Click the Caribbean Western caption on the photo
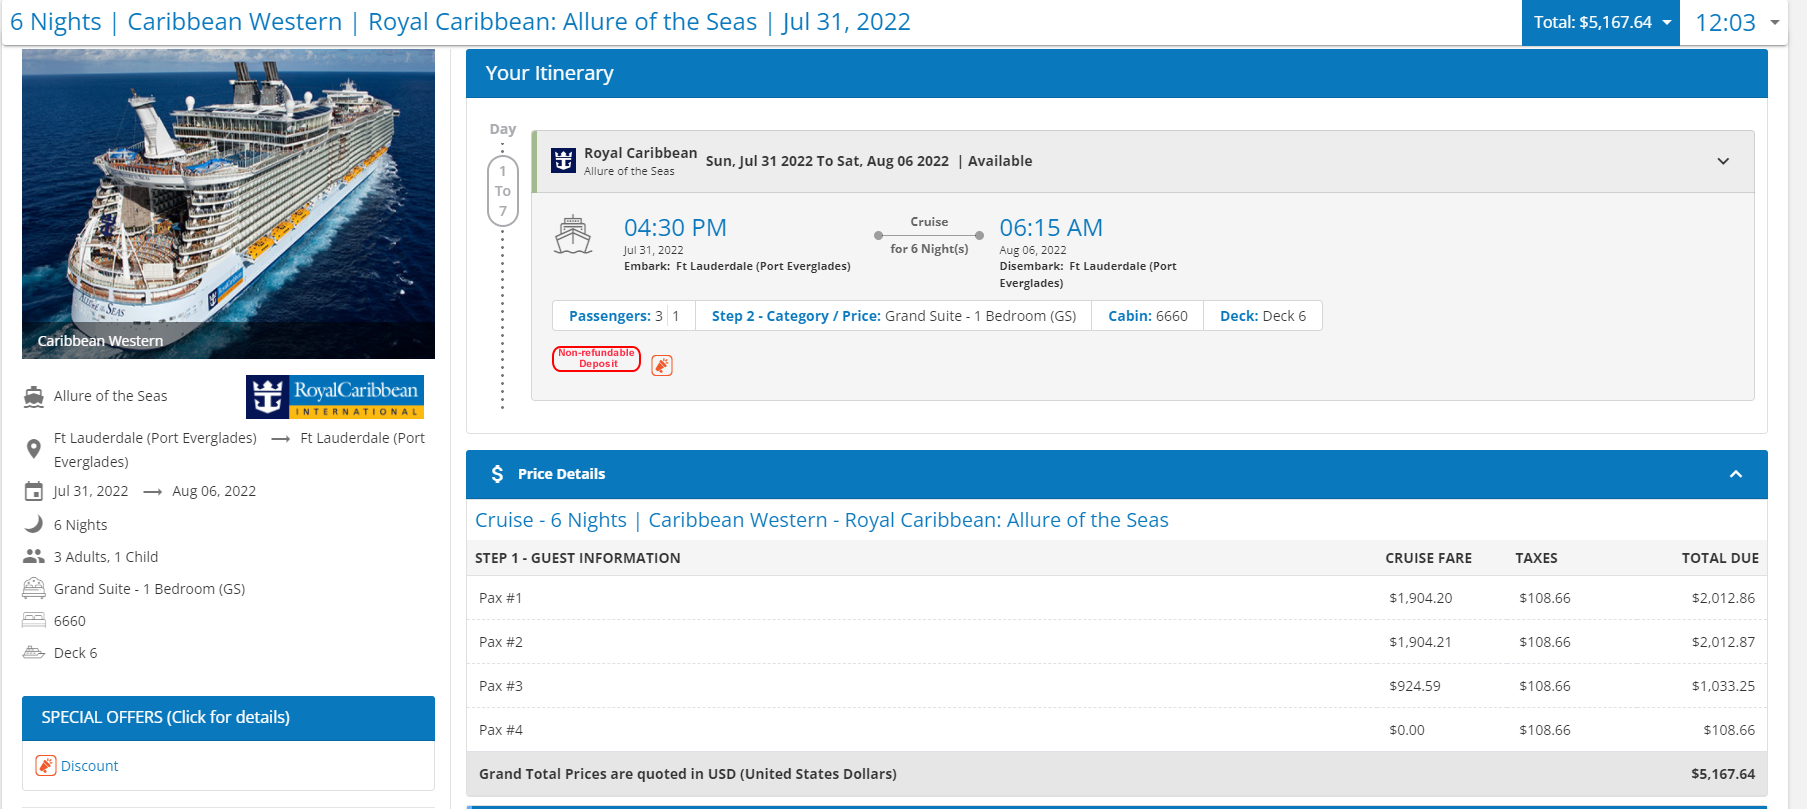 pyautogui.click(x=100, y=341)
